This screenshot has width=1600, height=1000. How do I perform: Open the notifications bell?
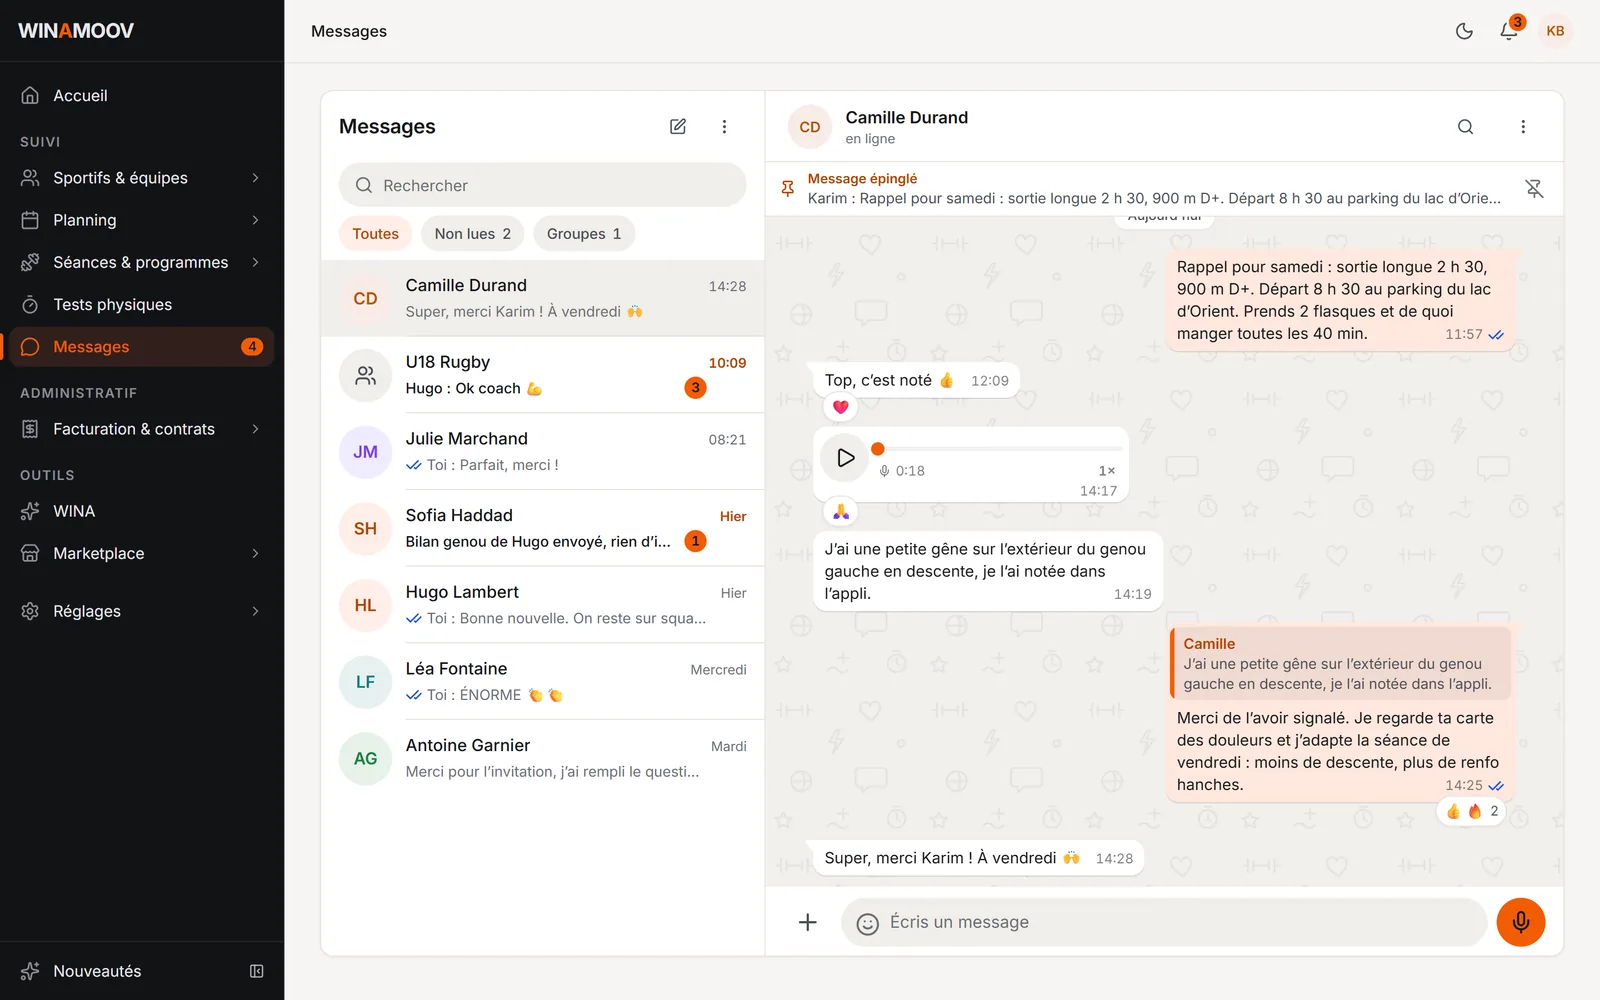(1510, 31)
